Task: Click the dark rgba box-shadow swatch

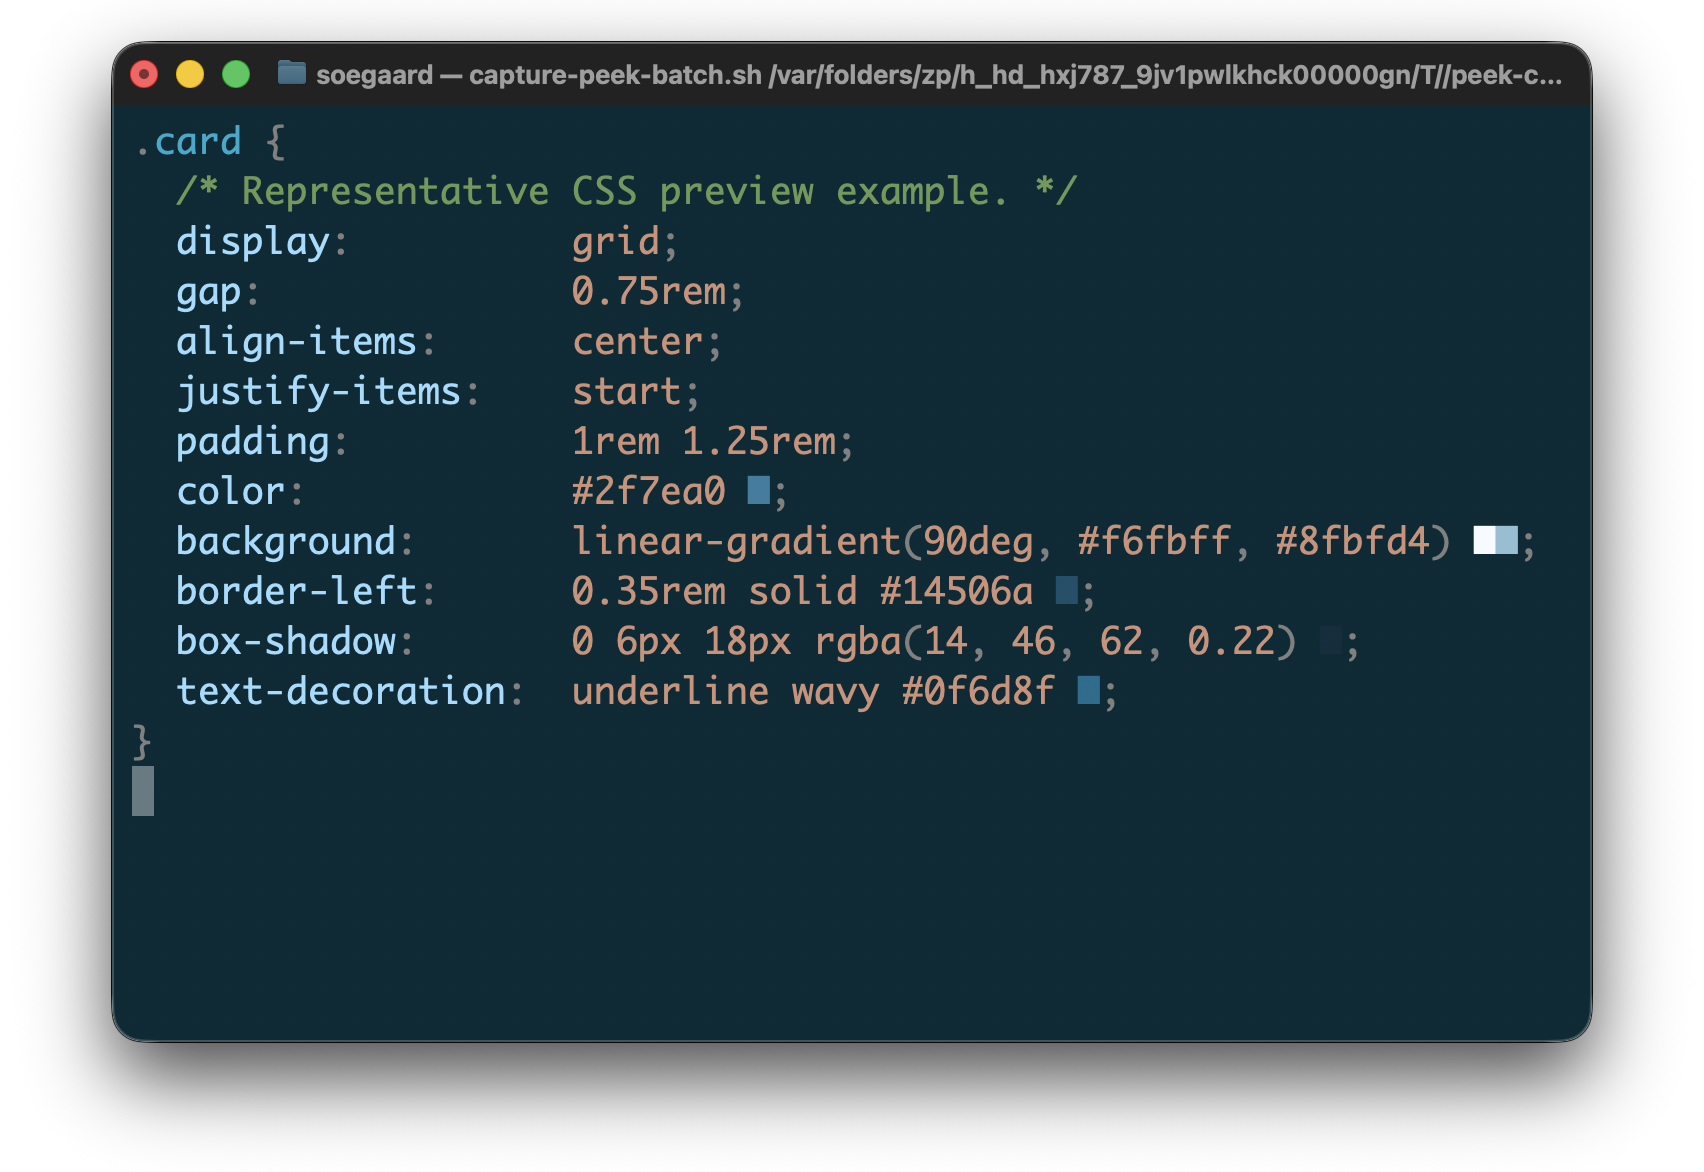Action: coord(1331,640)
